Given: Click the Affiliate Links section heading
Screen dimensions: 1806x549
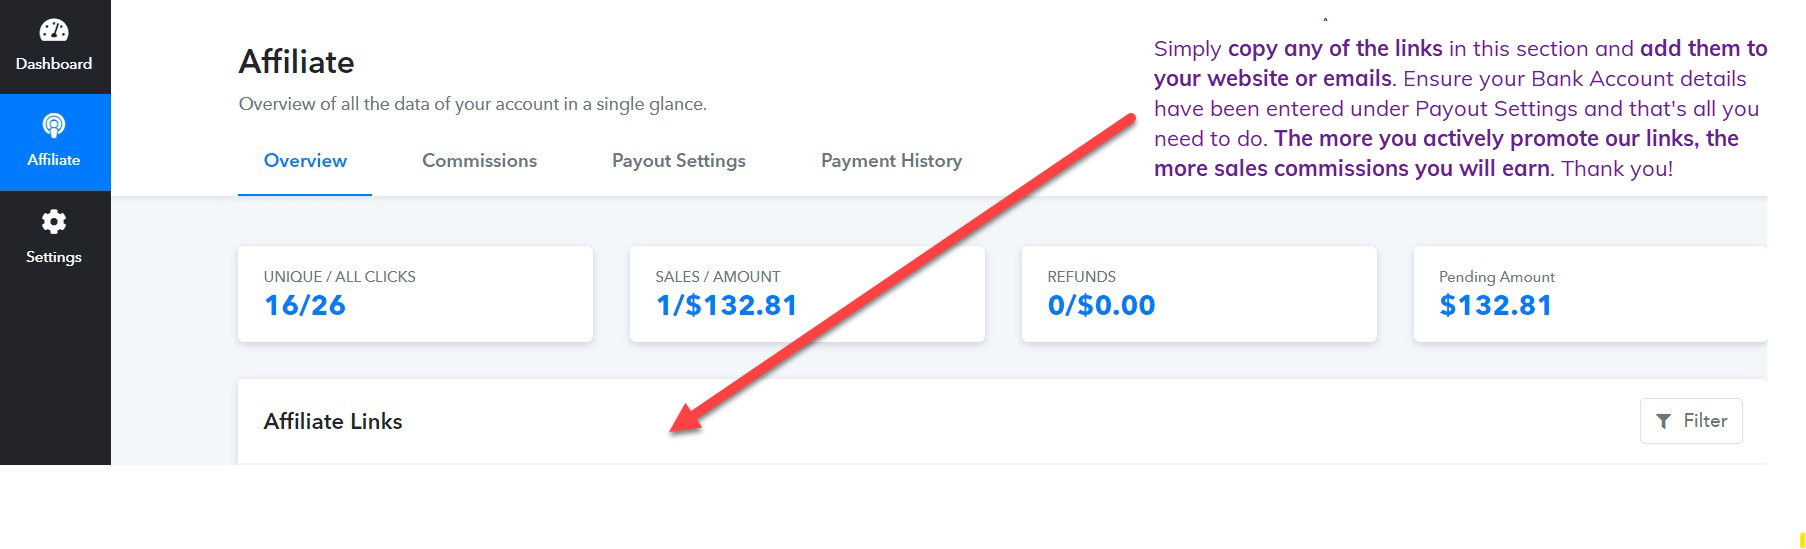Looking at the screenshot, I should tap(333, 422).
